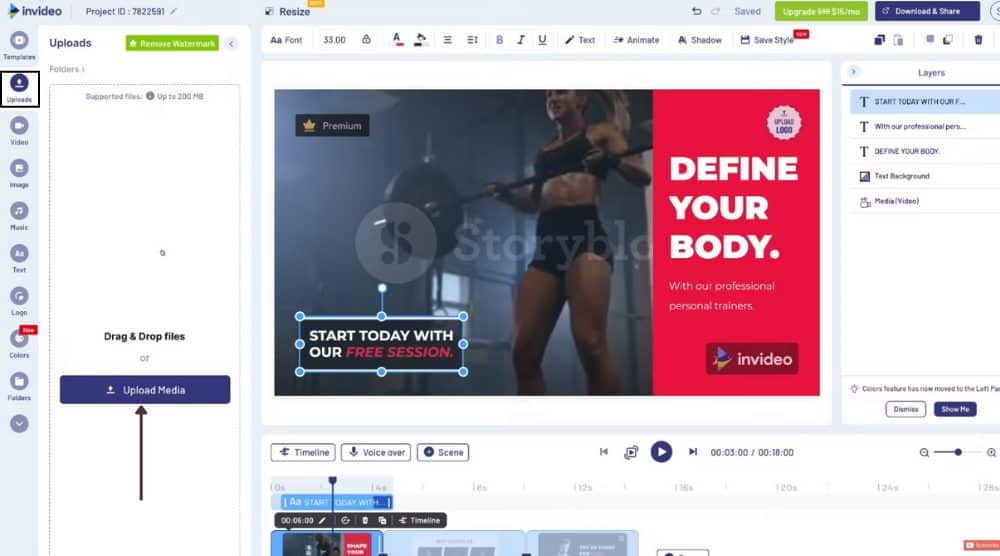Open the Templates sidebar panel
The width and height of the screenshot is (1000, 556).
coord(19,46)
